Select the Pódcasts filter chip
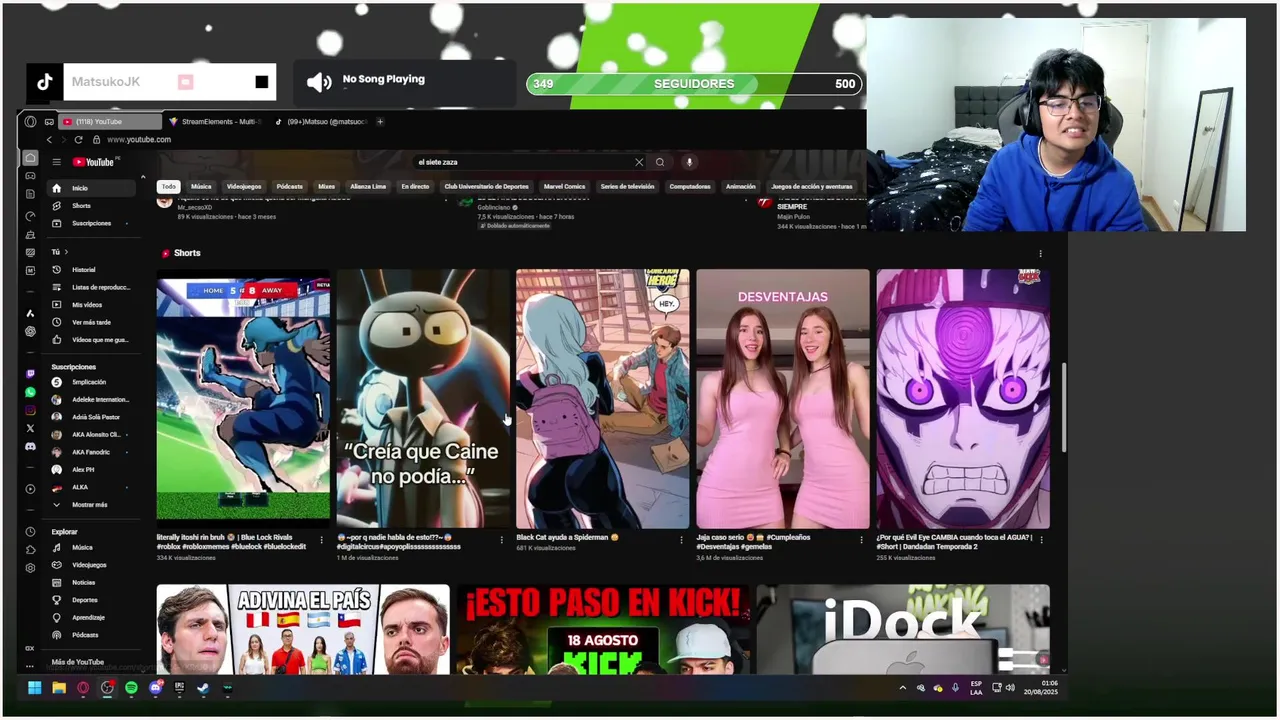The width and height of the screenshot is (1280, 720). coord(290,187)
